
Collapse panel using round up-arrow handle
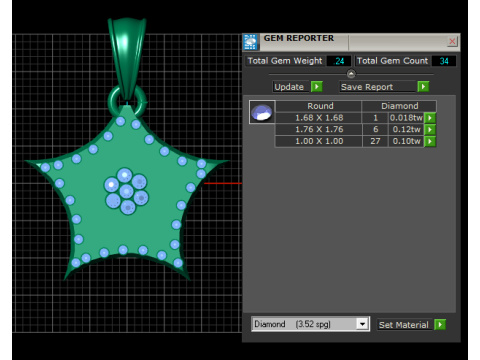pos(351,73)
